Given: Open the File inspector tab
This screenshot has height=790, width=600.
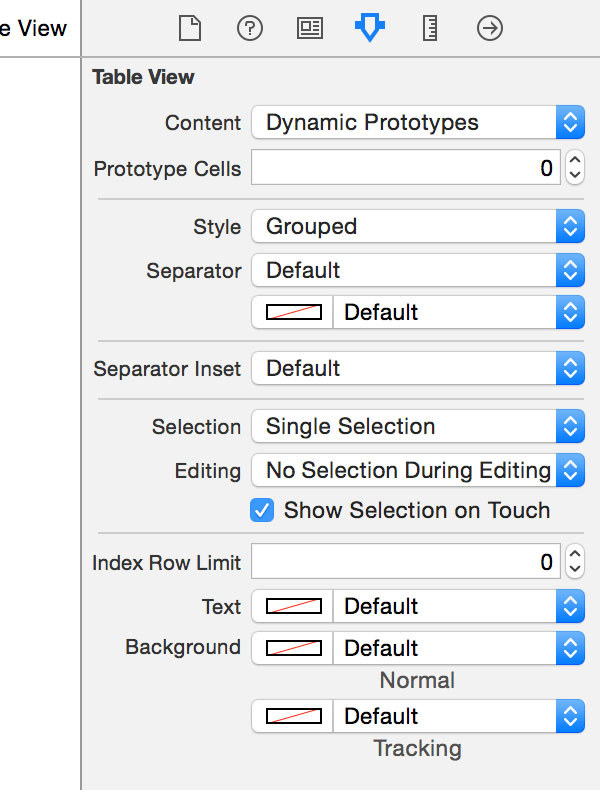Looking at the screenshot, I should pos(190,28).
